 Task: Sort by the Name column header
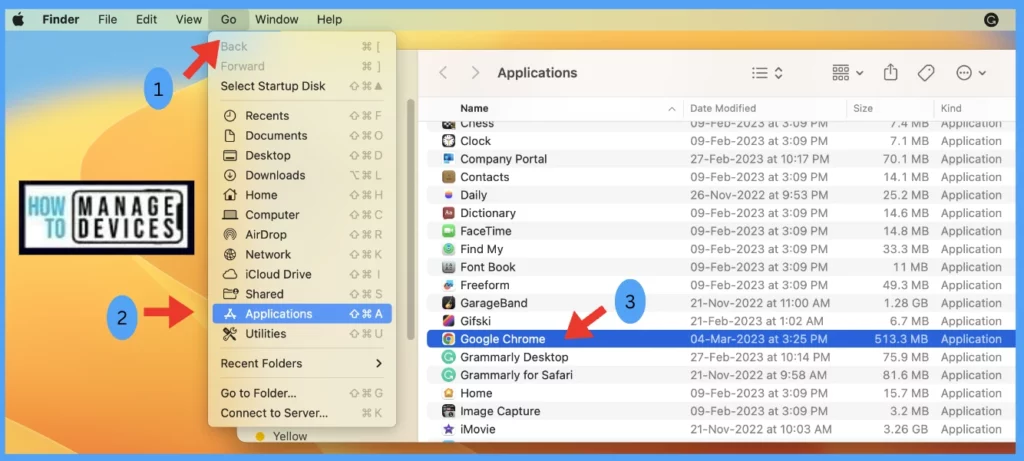(x=474, y=108)
